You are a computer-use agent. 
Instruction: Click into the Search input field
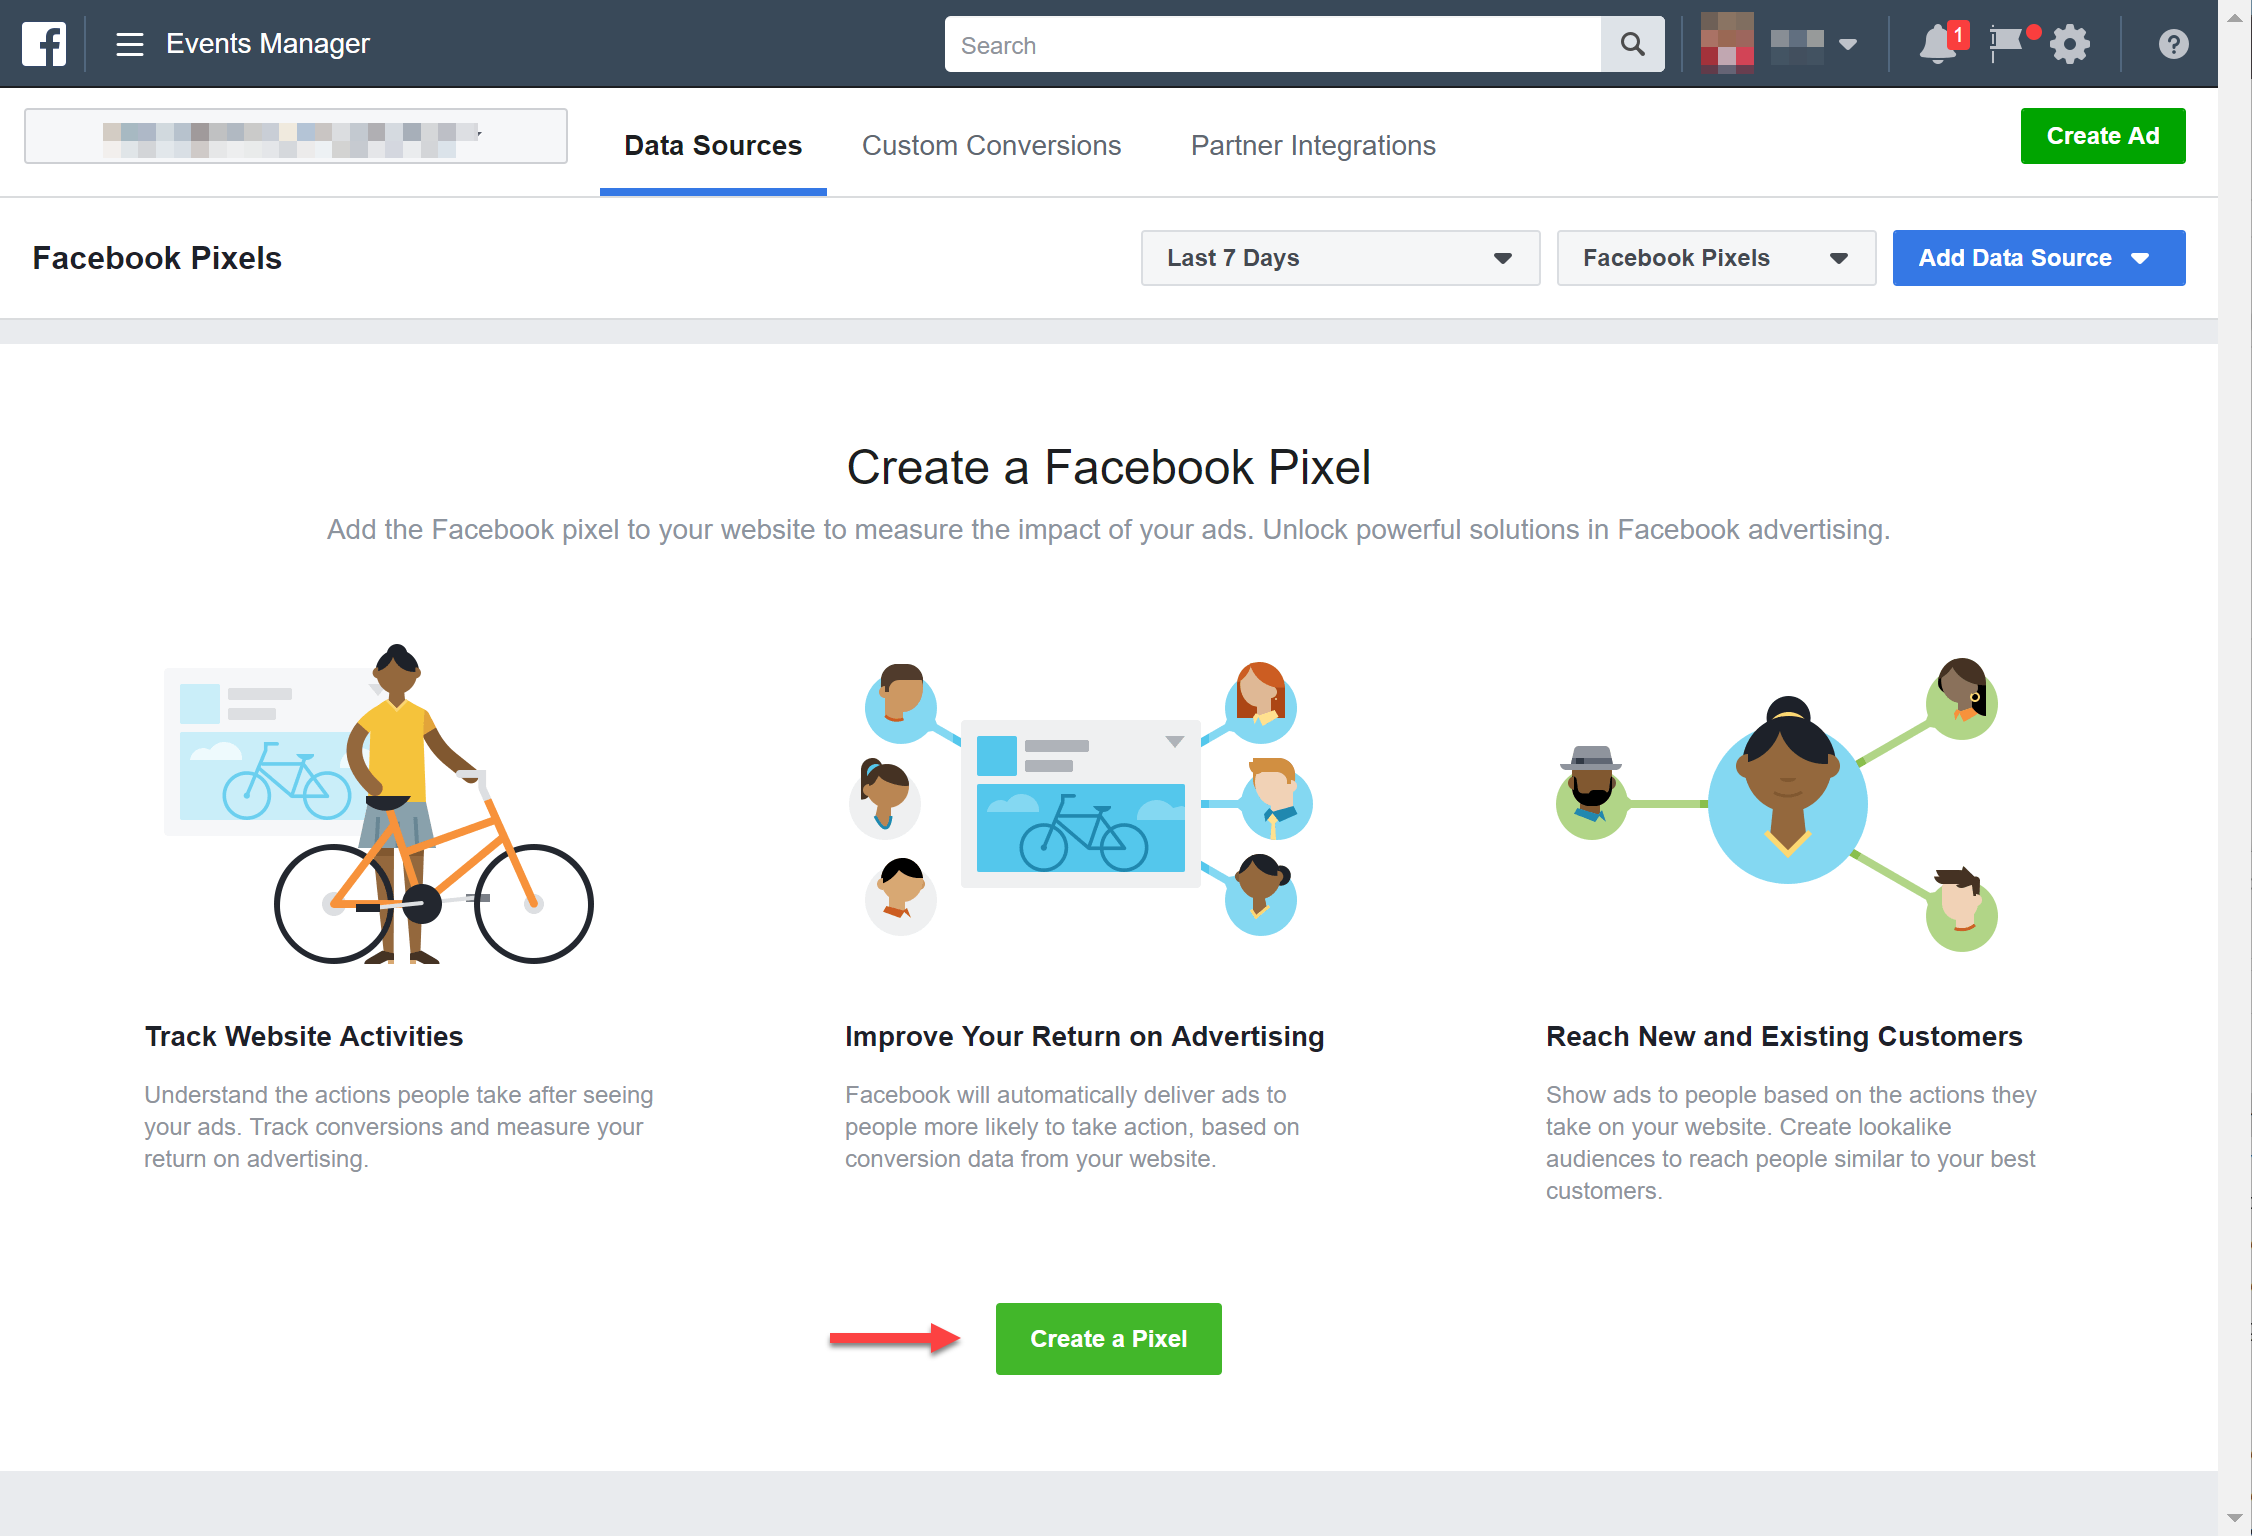1272,44
